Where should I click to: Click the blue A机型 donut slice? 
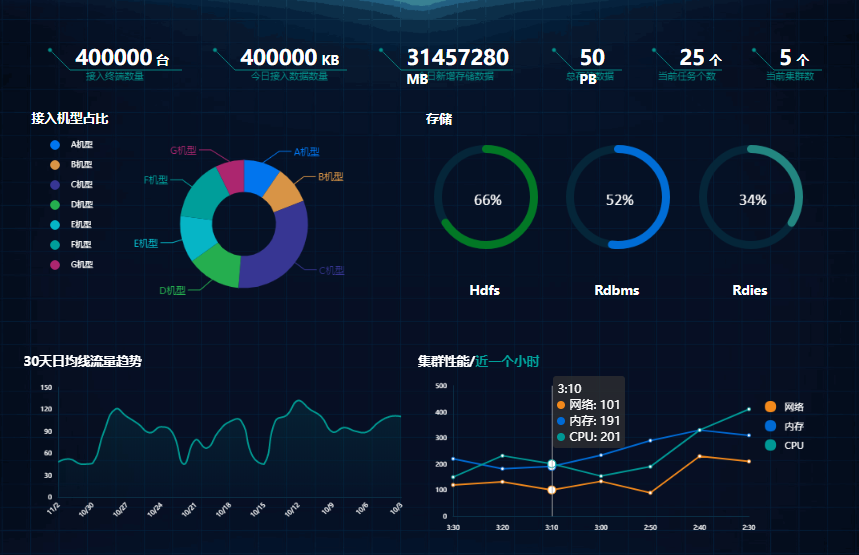[x=259, y=176]
